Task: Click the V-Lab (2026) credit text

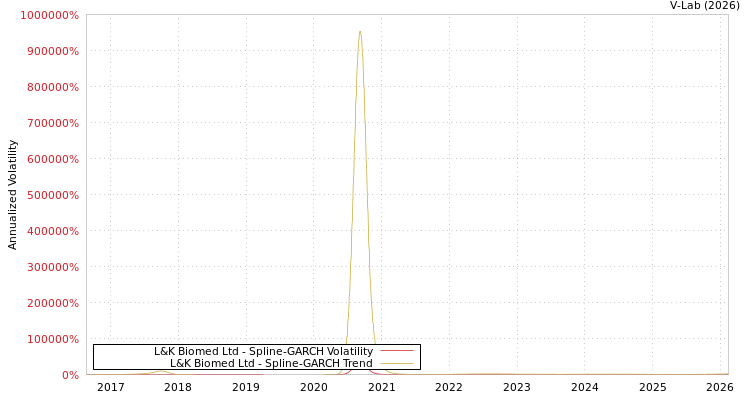Action: click(x=705, y=5)
